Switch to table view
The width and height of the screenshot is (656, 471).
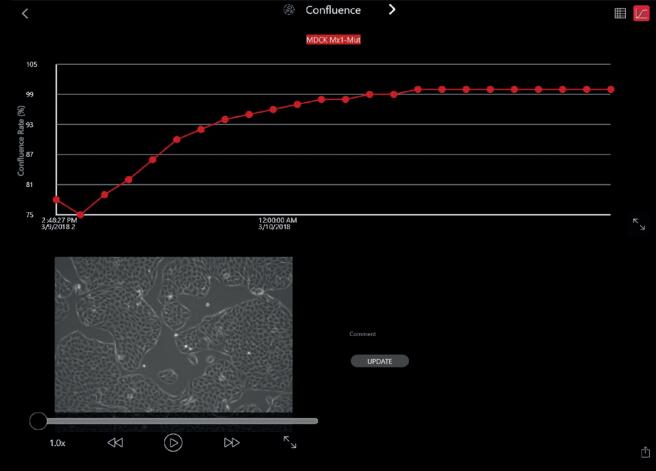pyautogui.click(x=620, y=13)
